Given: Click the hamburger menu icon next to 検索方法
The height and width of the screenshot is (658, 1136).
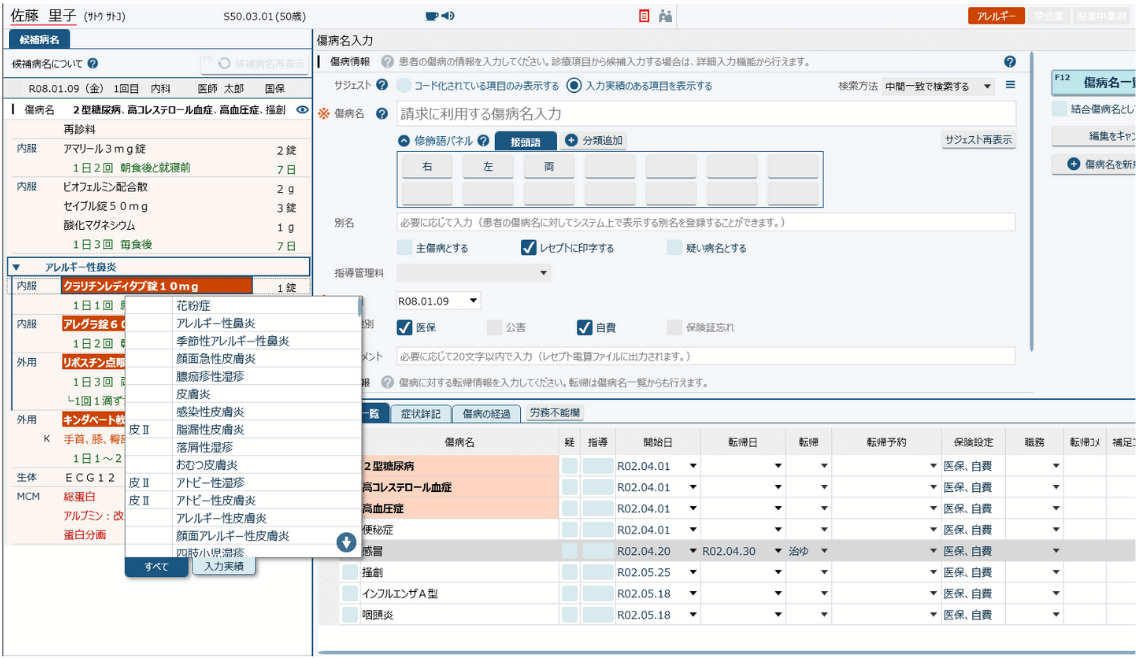Looking at the screenshot, I should pyautogui.click(x=1009, y=86).
